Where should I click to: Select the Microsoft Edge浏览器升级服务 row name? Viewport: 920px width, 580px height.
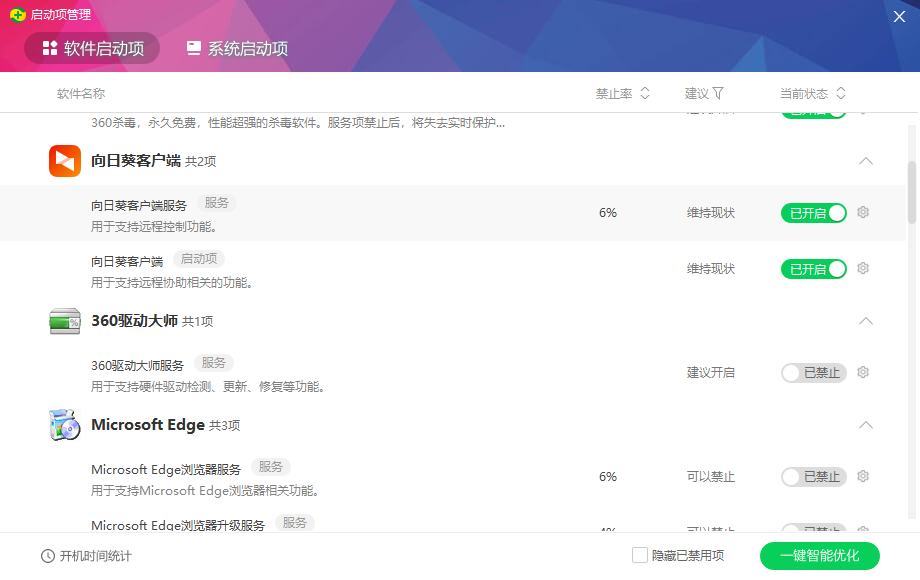click(178, 525)
